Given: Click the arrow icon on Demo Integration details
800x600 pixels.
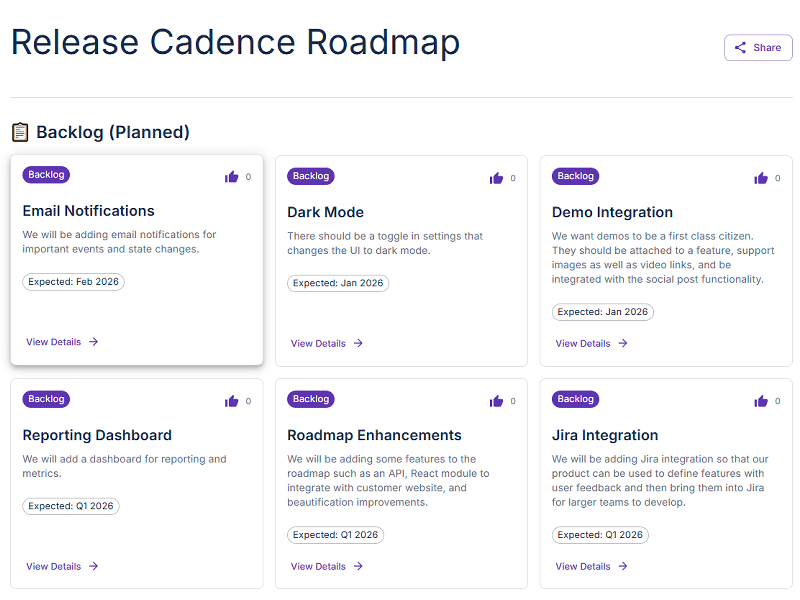Looking at the screenshot, I should [624, 343].
